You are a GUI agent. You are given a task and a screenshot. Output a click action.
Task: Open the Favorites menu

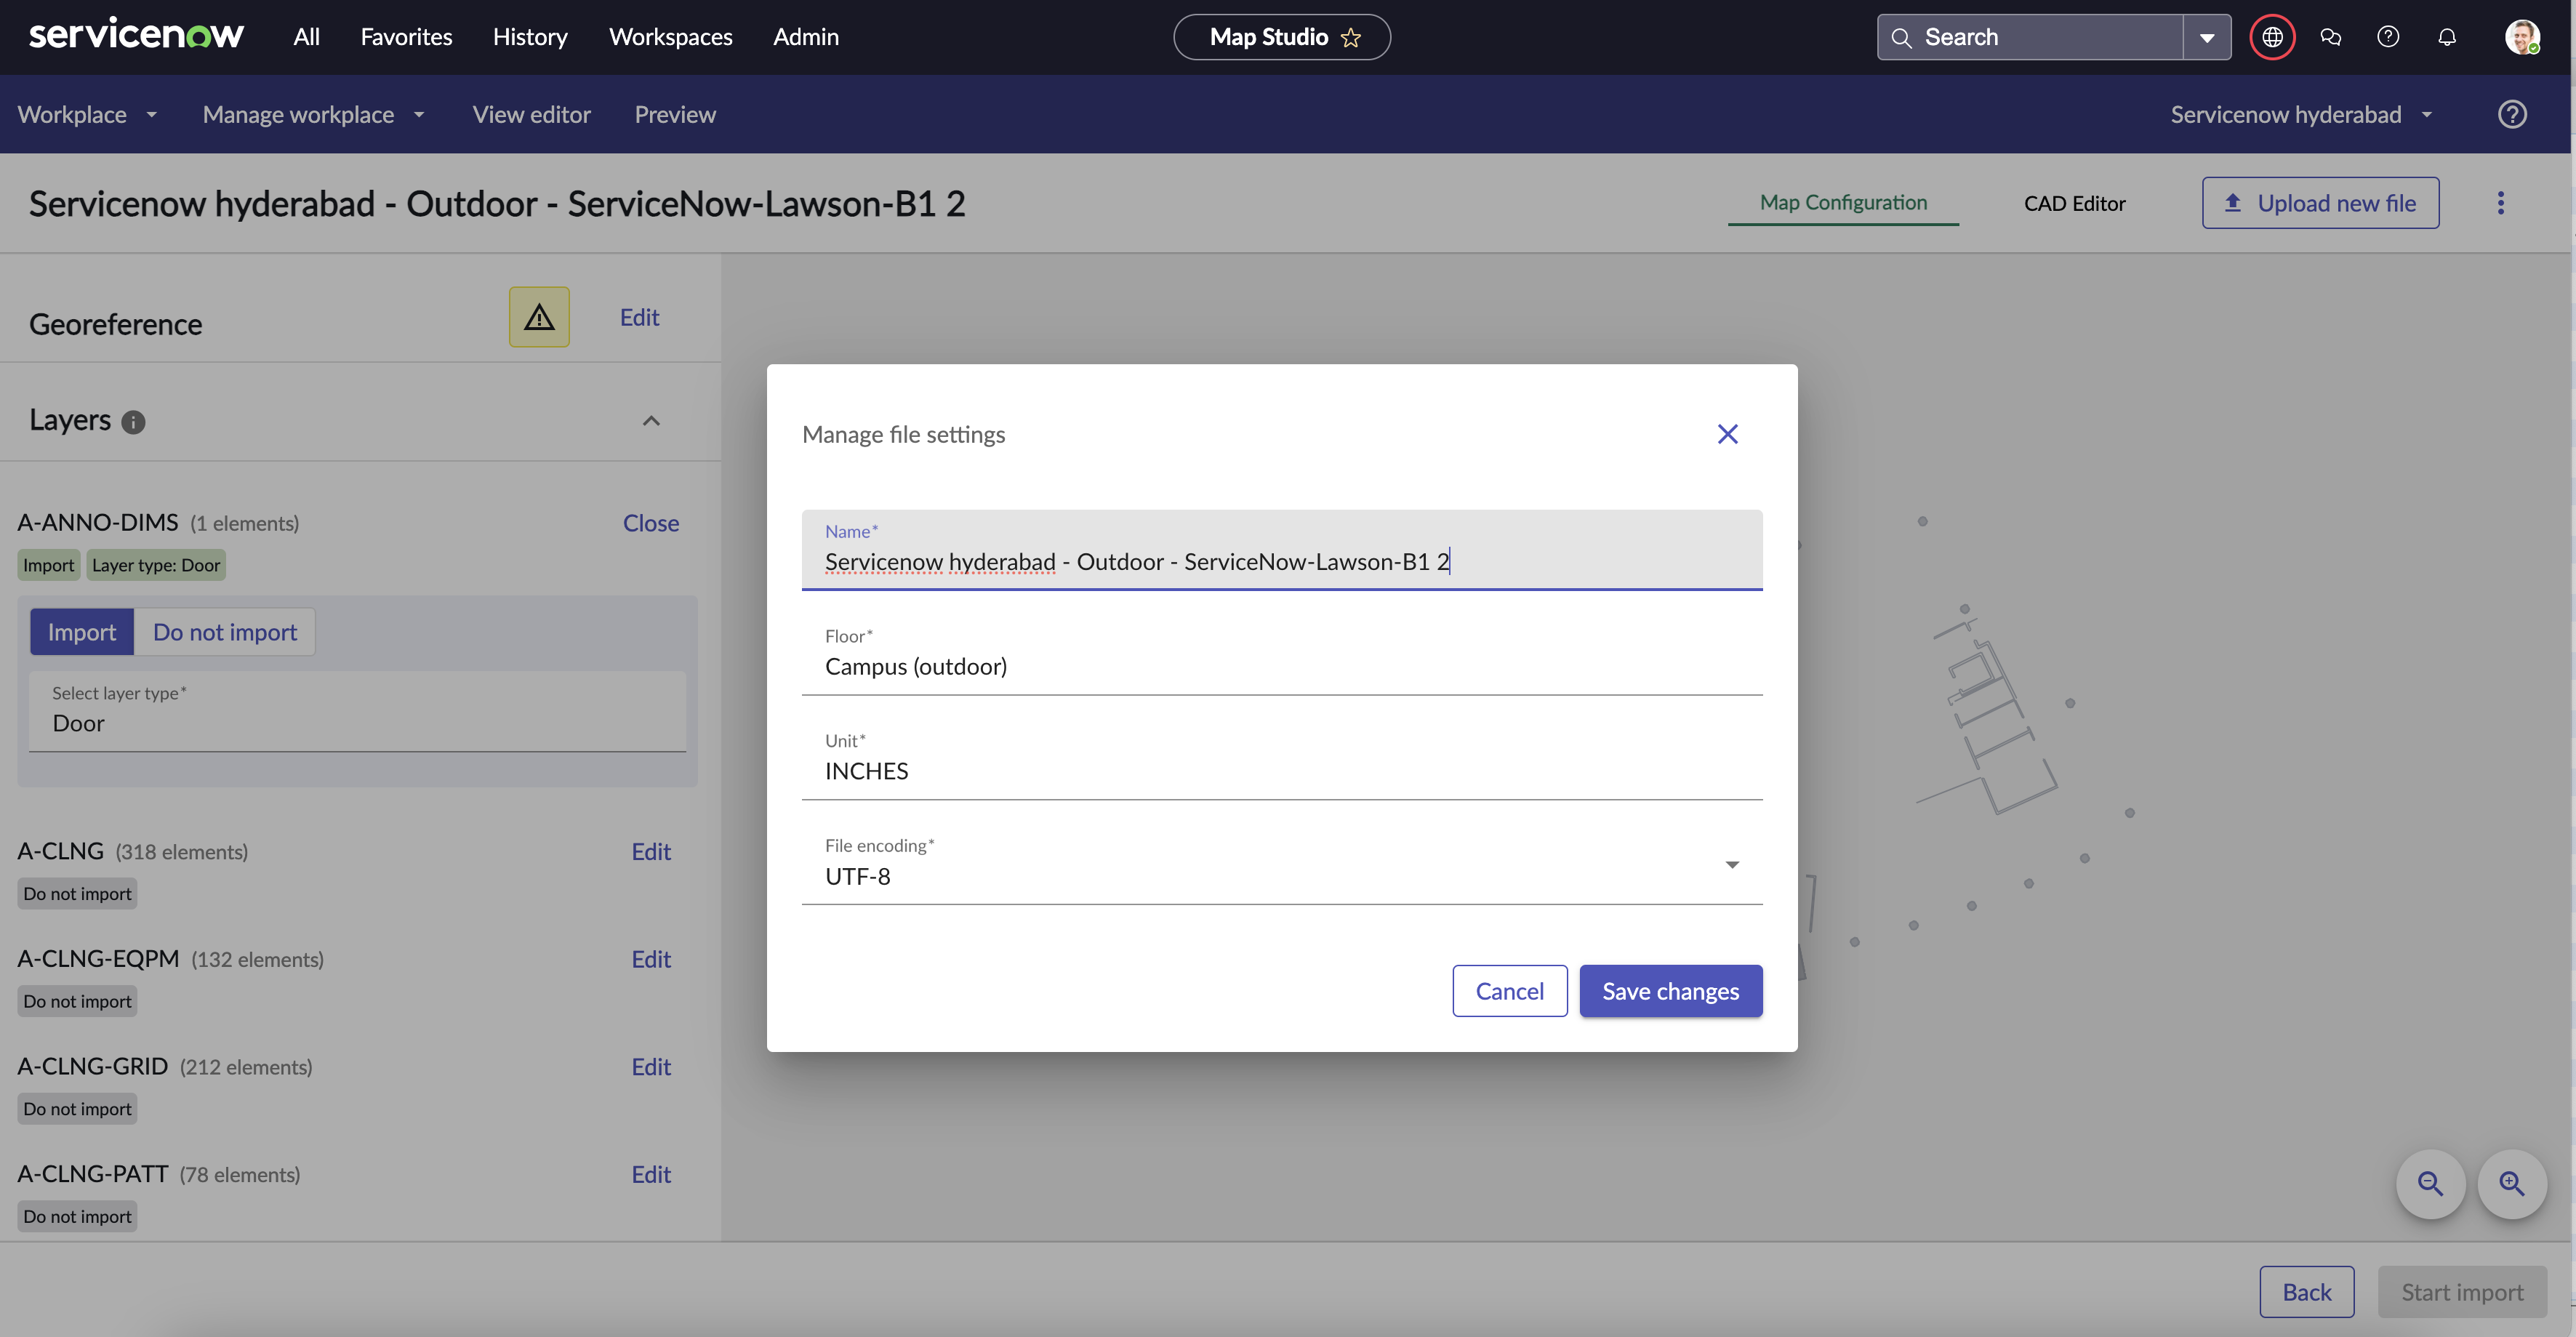click(x=406, y=37)
